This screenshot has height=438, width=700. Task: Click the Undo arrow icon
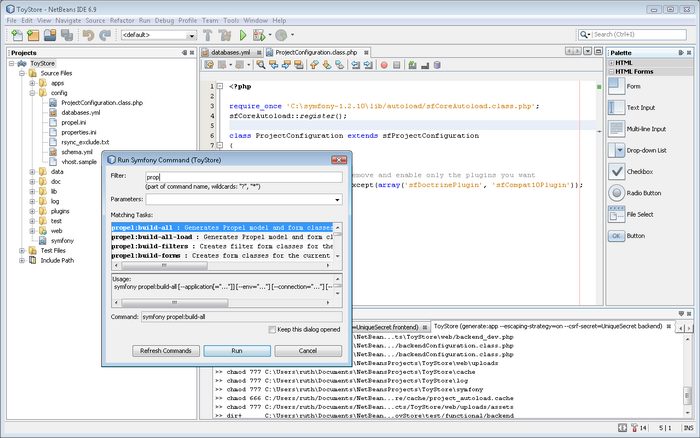[x=89, y=35]
